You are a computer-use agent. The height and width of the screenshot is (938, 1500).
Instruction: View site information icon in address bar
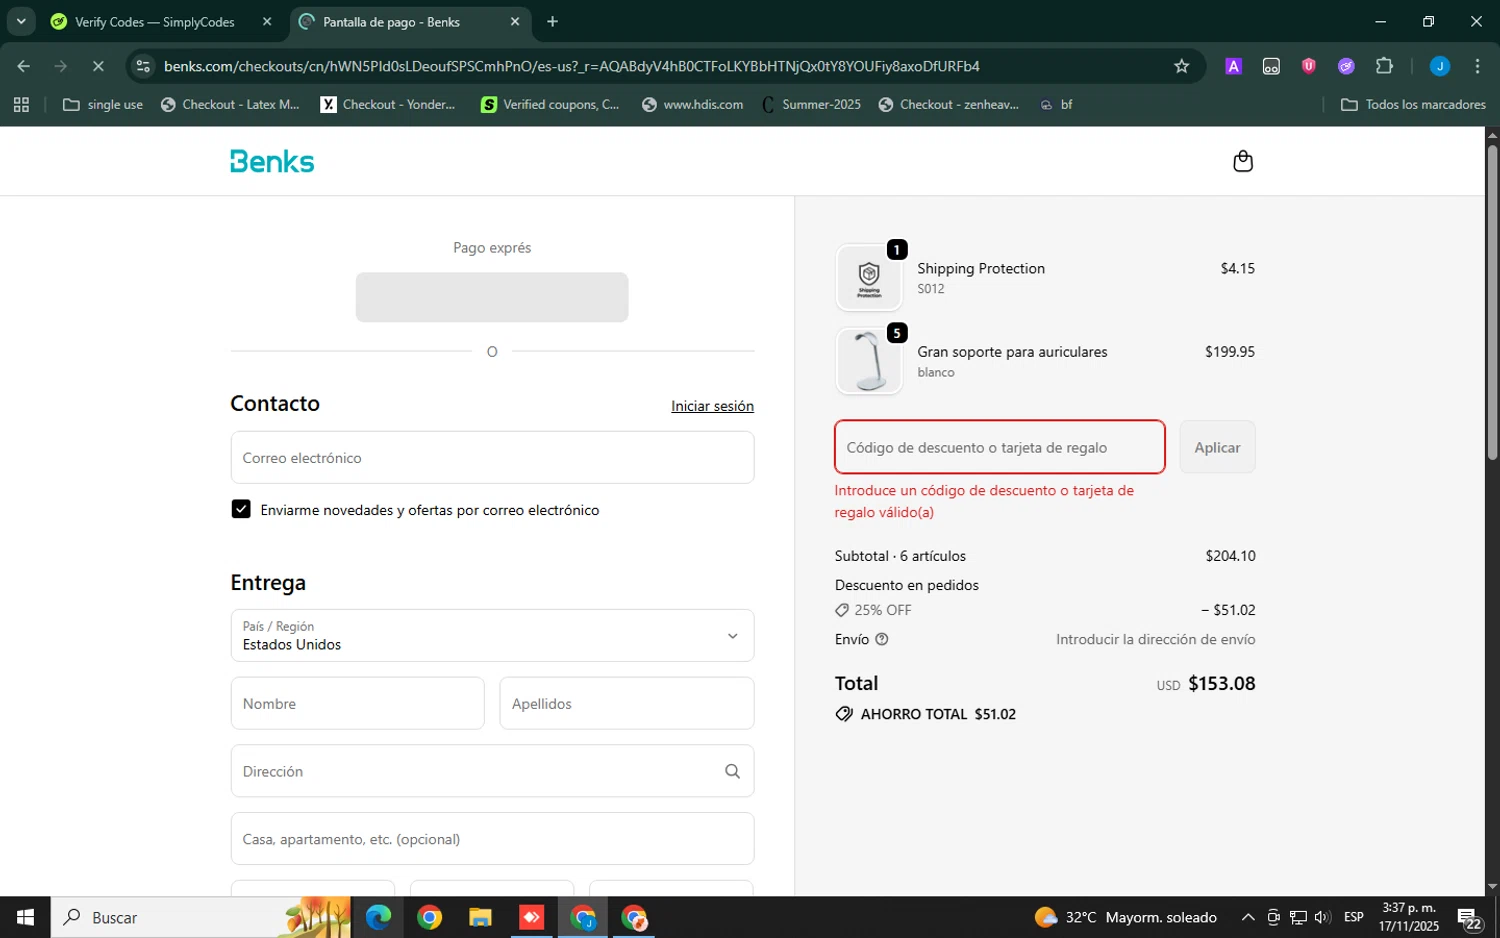coord(143,66)
